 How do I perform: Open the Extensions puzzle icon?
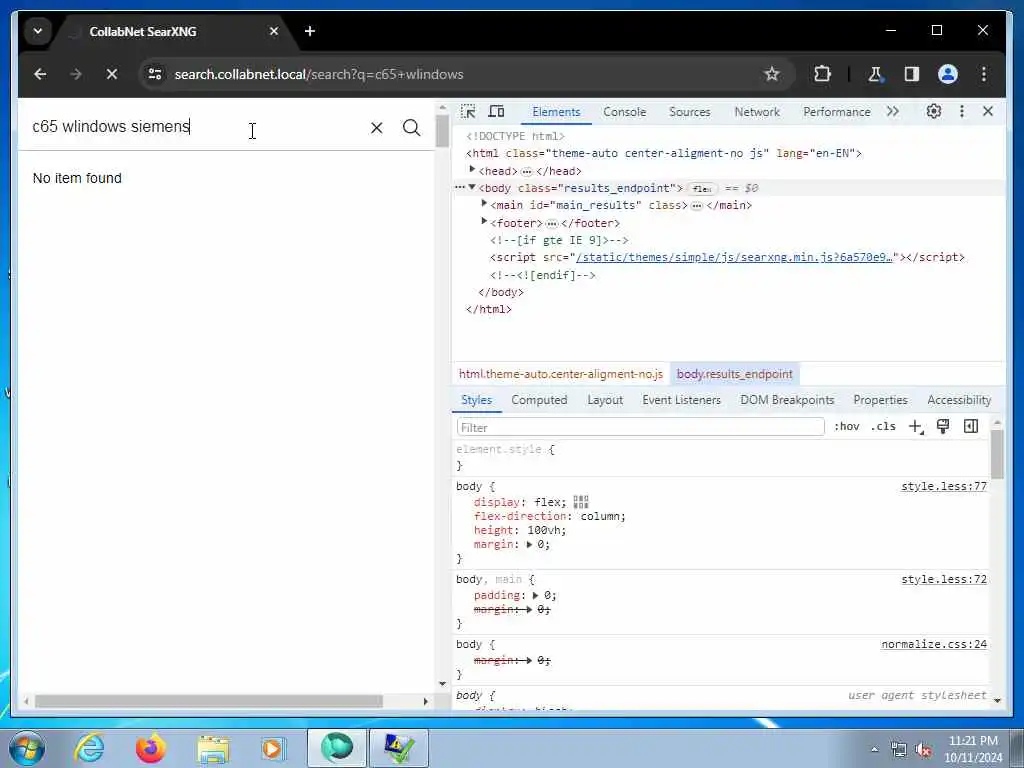coord(822,74)
